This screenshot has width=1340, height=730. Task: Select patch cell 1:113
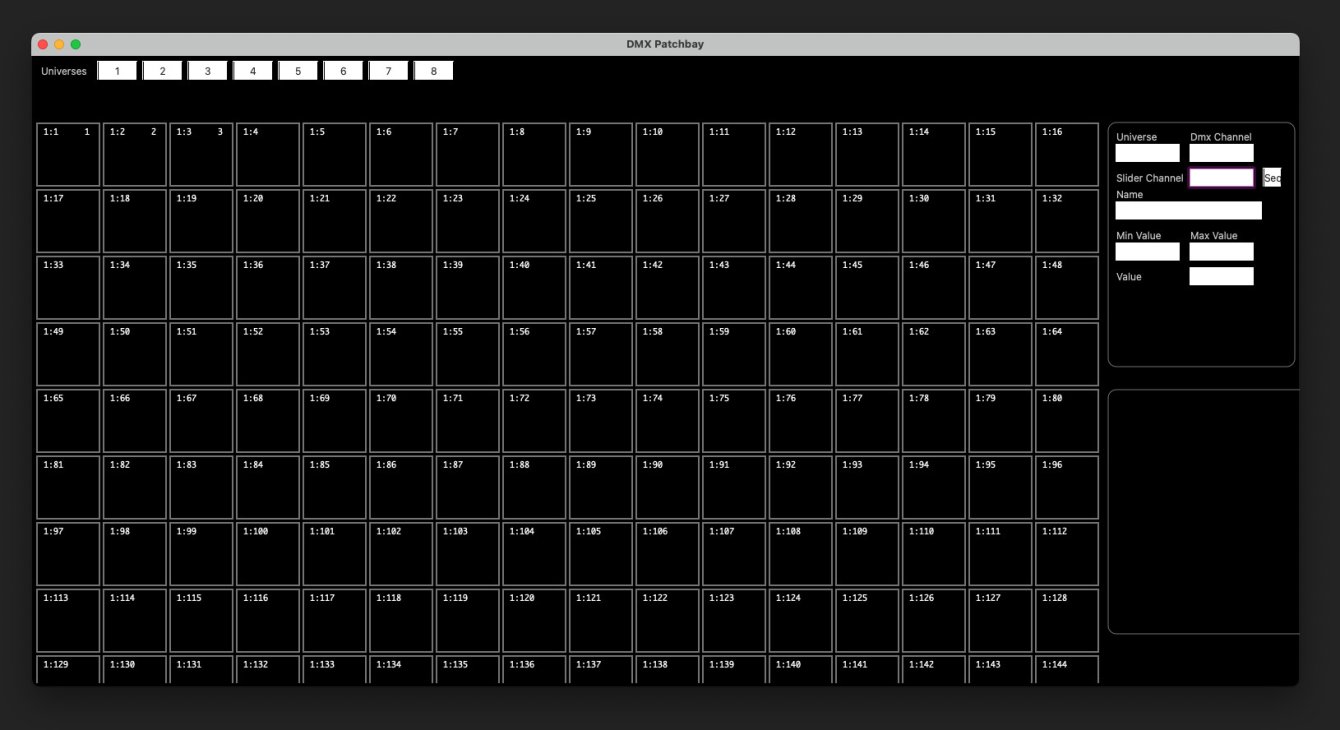(x=68, y=621)
